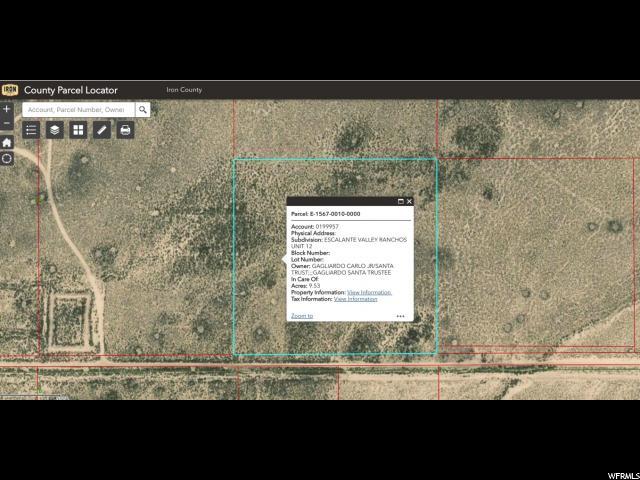Open the measurement ruler tool

(102, 130)
